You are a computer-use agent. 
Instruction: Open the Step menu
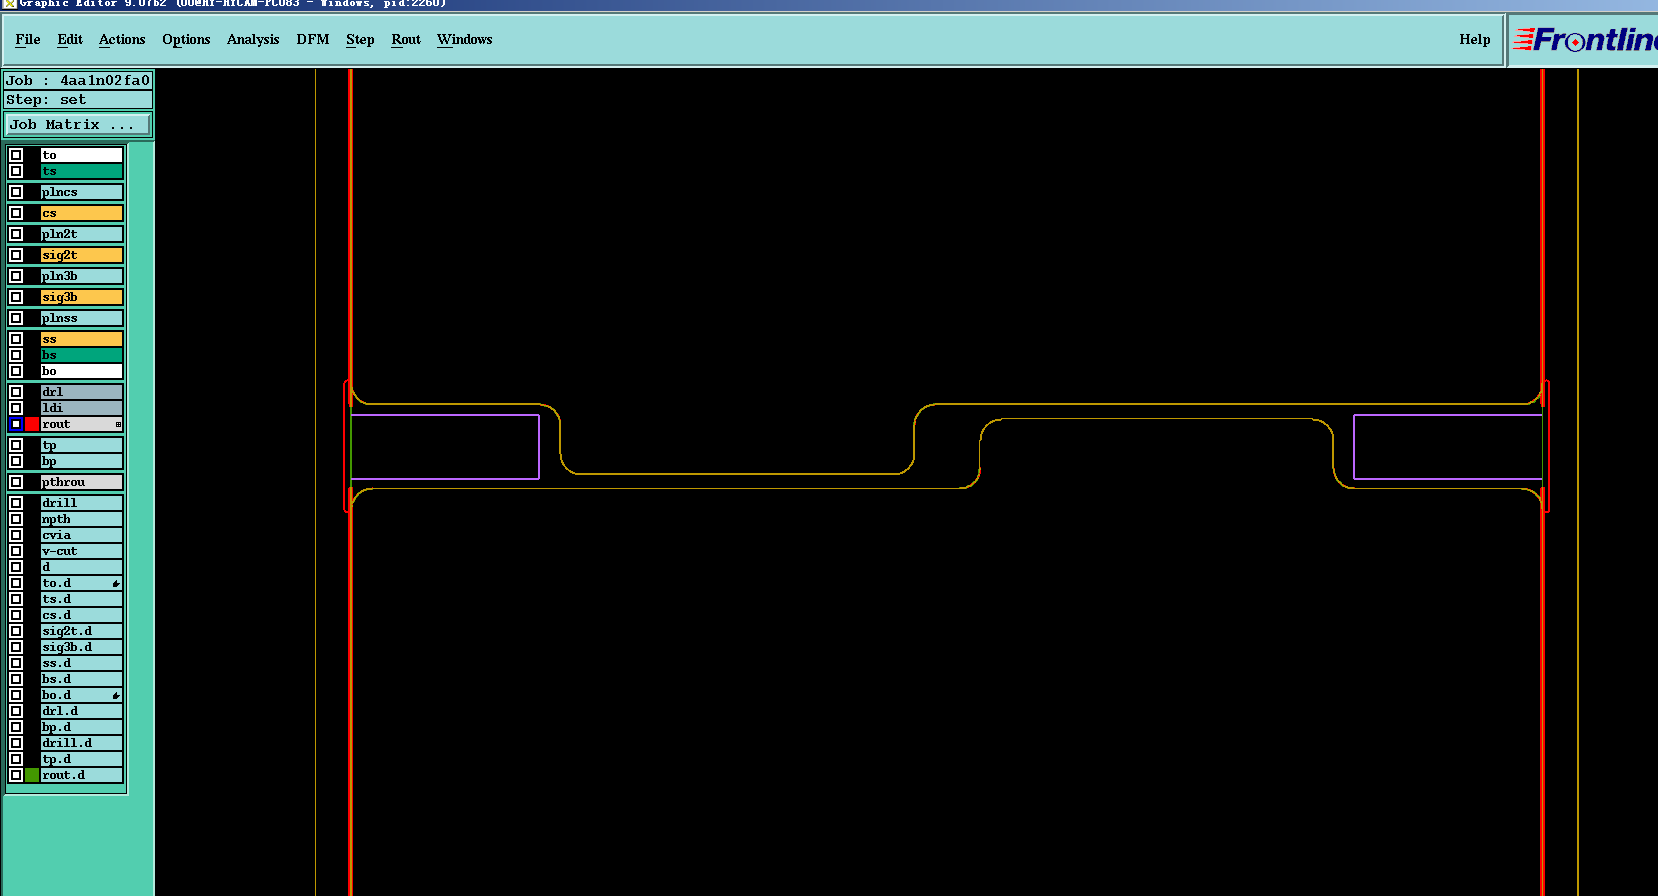[360, 40]
